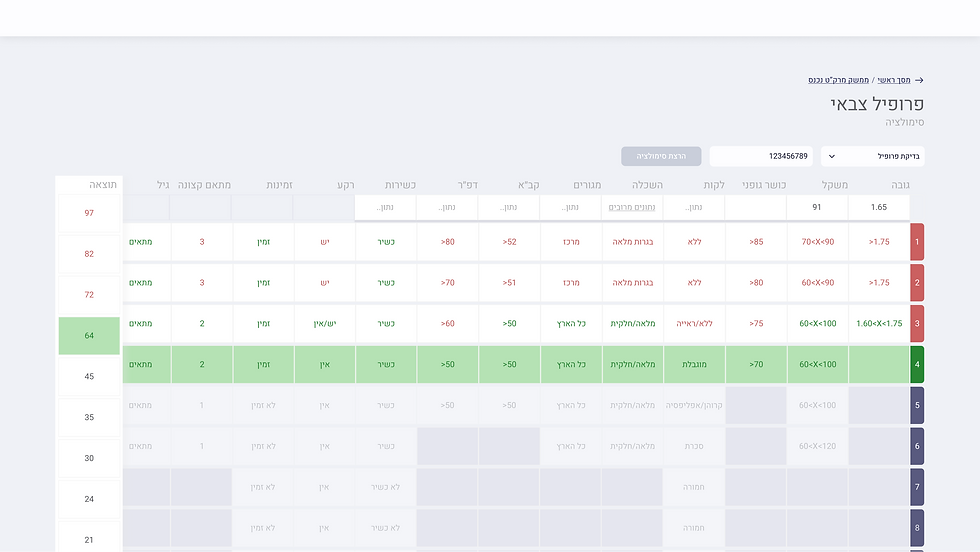
Task: Select the red row tag number 1
Action: pyautogui.click(x=917, y=242)
